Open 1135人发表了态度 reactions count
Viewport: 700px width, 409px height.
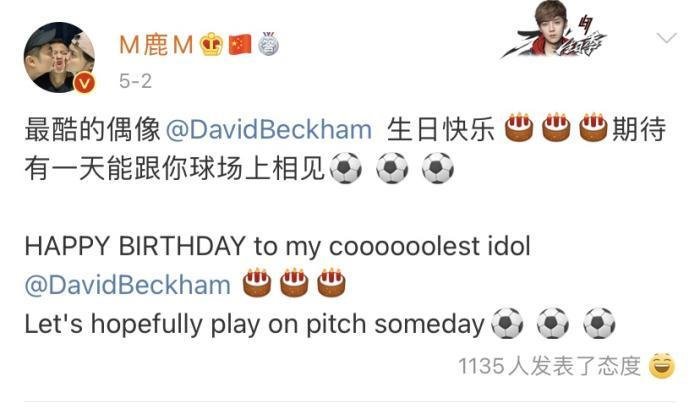tap(550, 367)
